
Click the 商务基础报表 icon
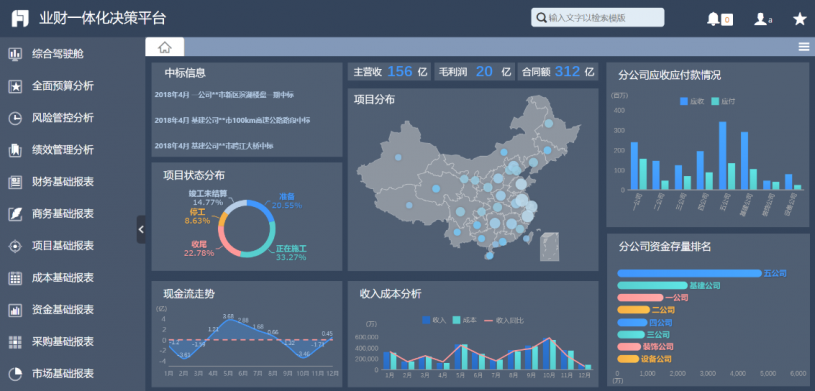16,214
